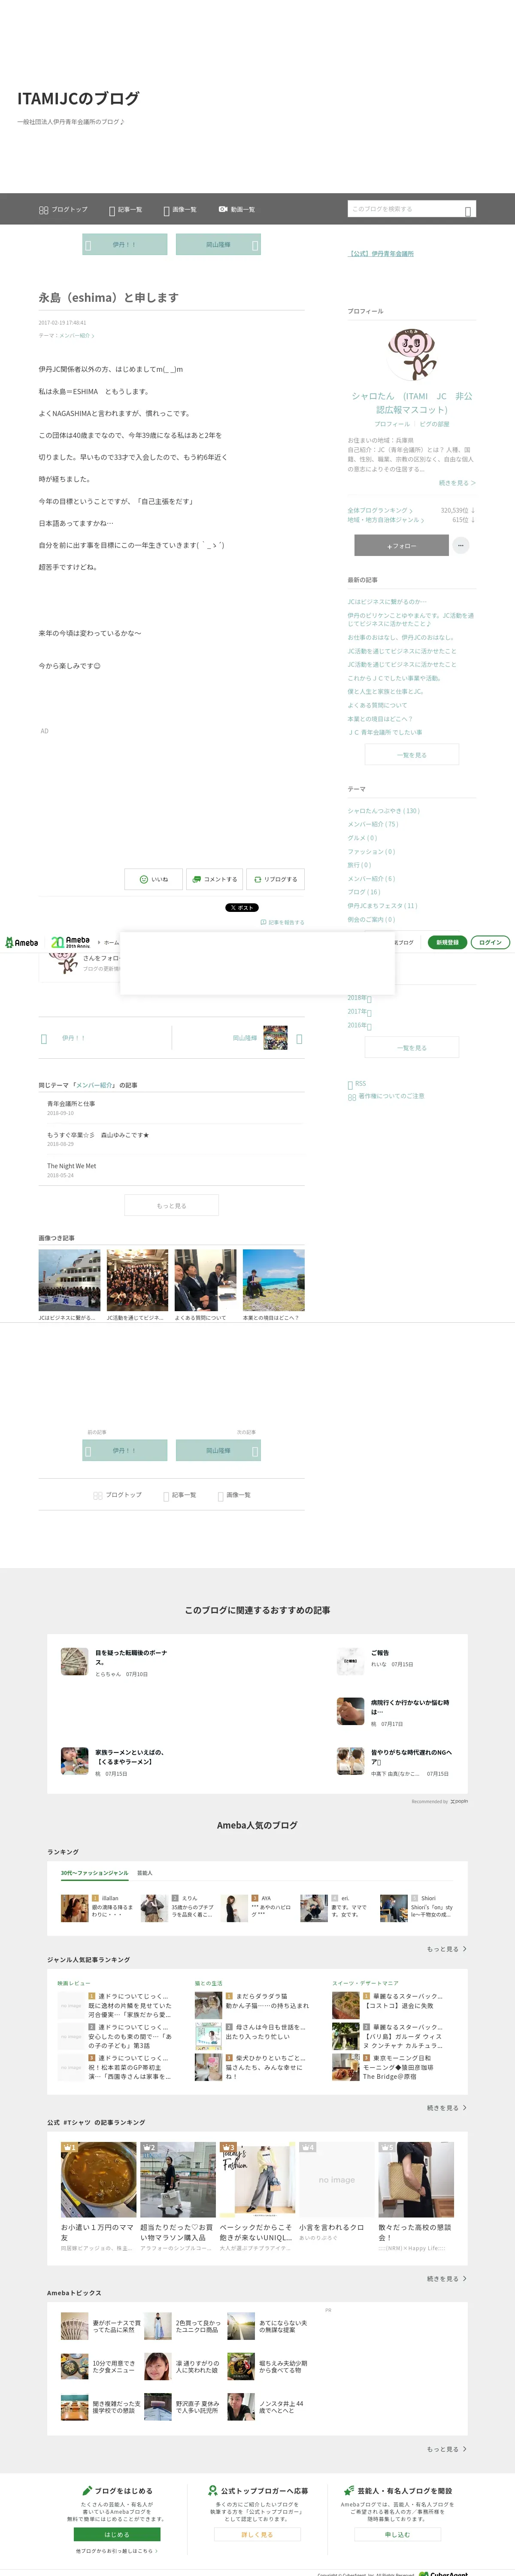Open ブログトップ in the dark header bar
515x2576 pixels.
pyautogui.click(x=63, y=209)
